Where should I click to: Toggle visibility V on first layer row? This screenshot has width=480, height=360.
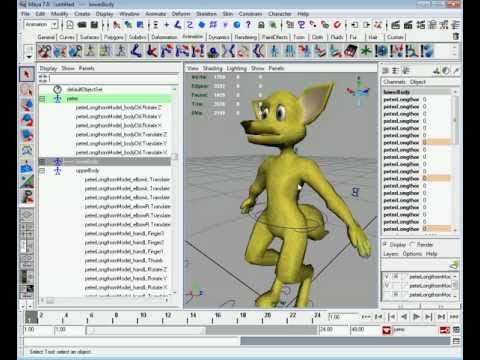point(387,276)
